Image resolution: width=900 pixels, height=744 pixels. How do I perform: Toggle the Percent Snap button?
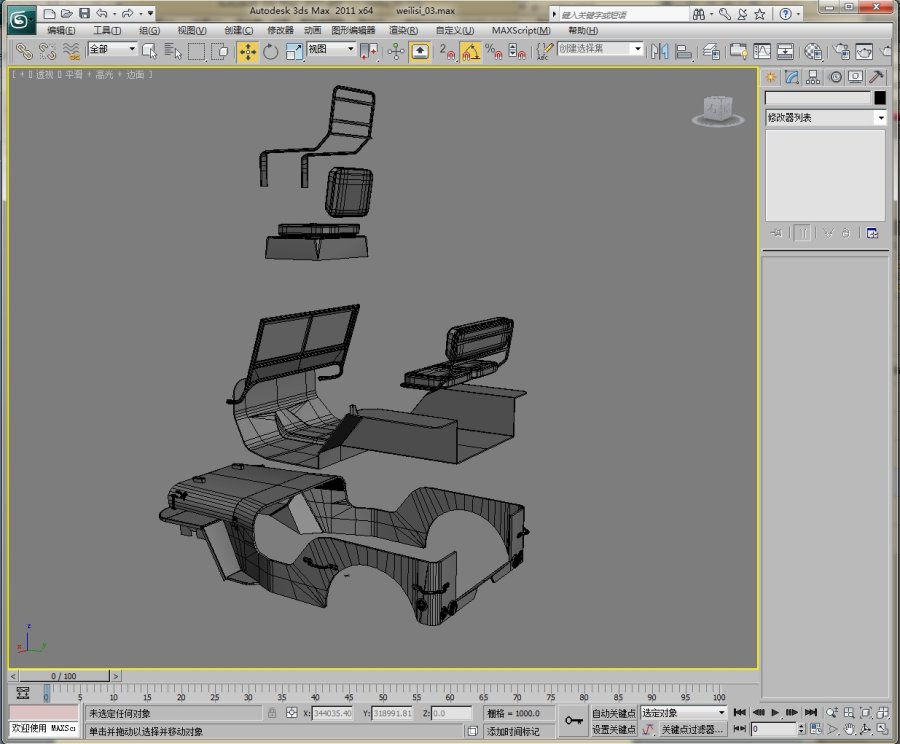[494, 52]
